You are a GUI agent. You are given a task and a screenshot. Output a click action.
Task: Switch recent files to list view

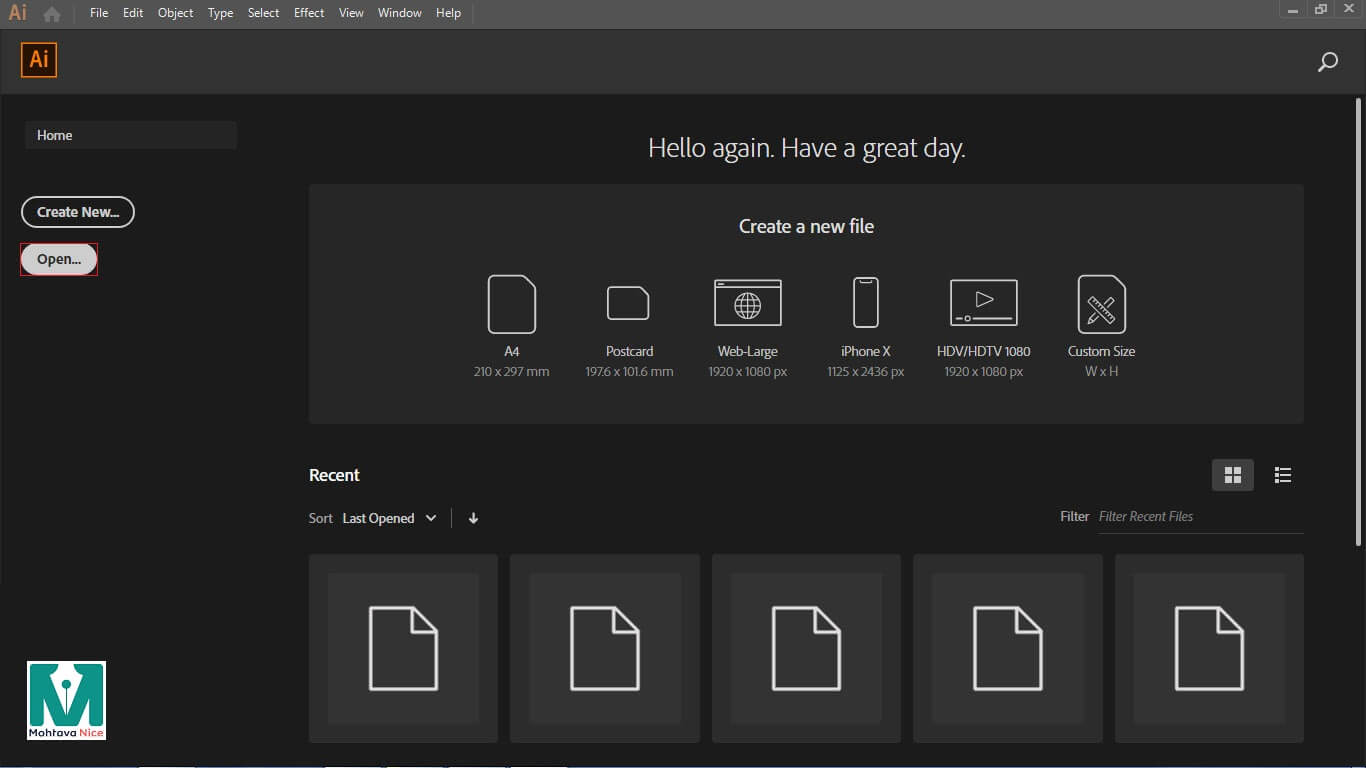tap(1283, 475)
